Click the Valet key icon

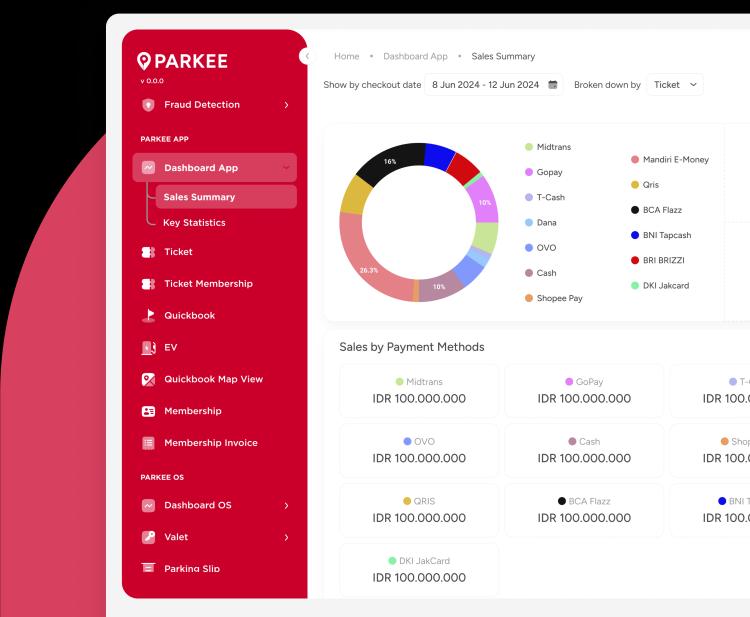coord(148,537)
